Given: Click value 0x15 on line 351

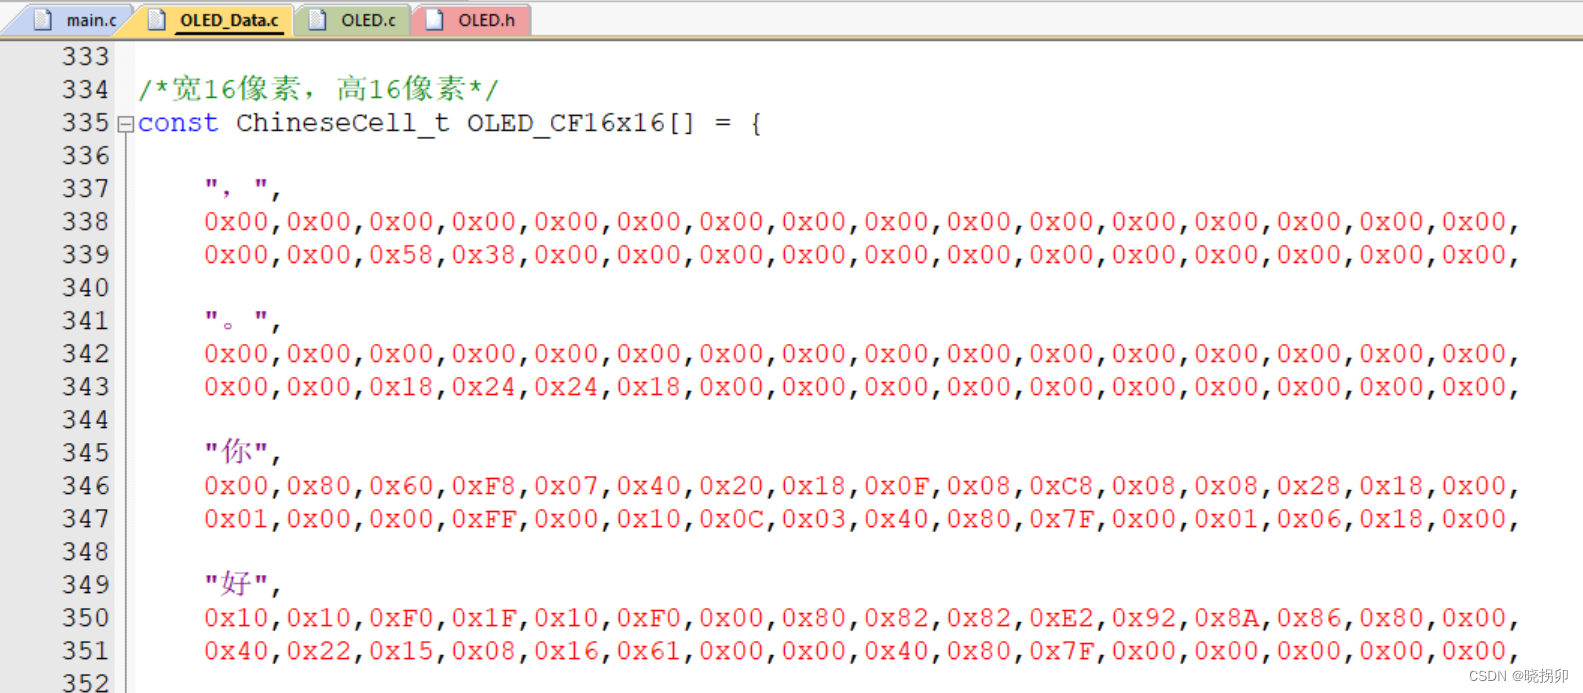Looking at the screenshot, I should [401, 650].
